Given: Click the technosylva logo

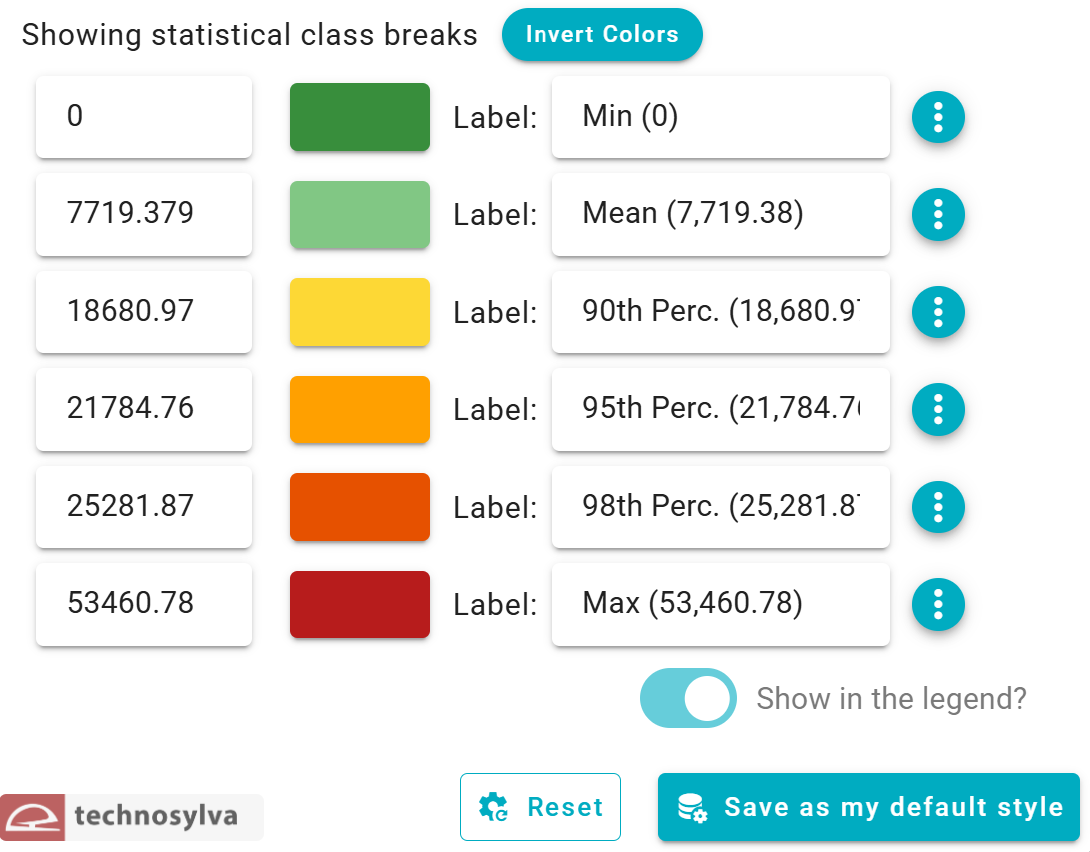Looking at the screenshot, I should [131, 816].
